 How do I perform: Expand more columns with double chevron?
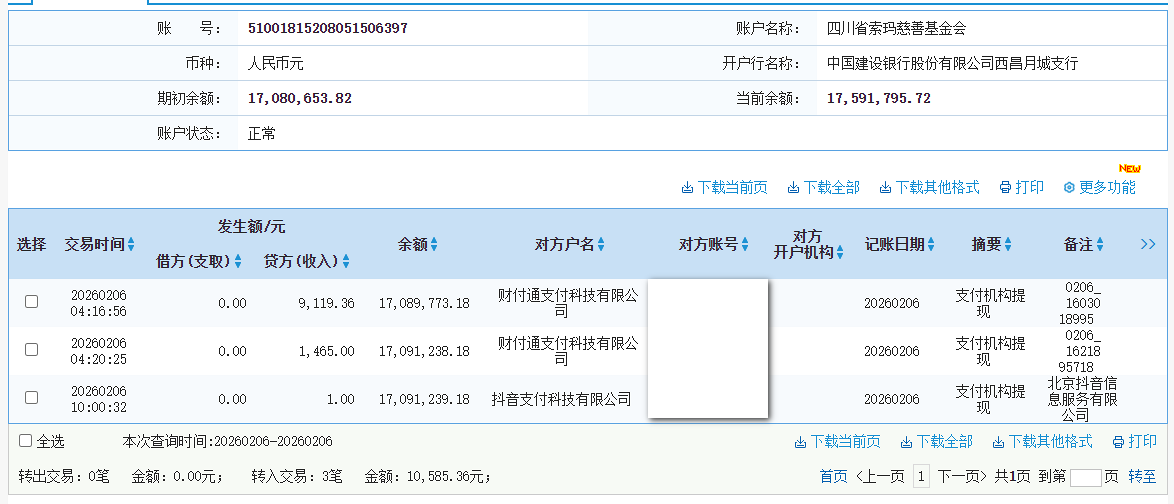click(1147, 244)
